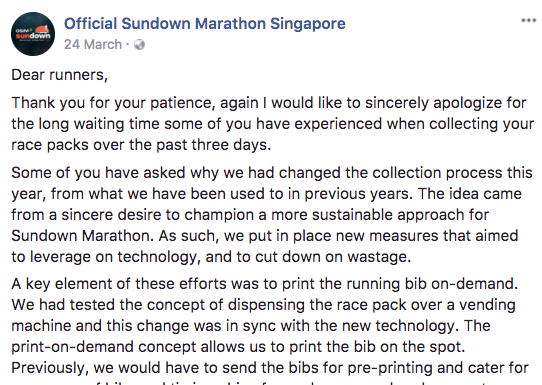
Task: Open the 24 March post timestamp
Action: 93,45
